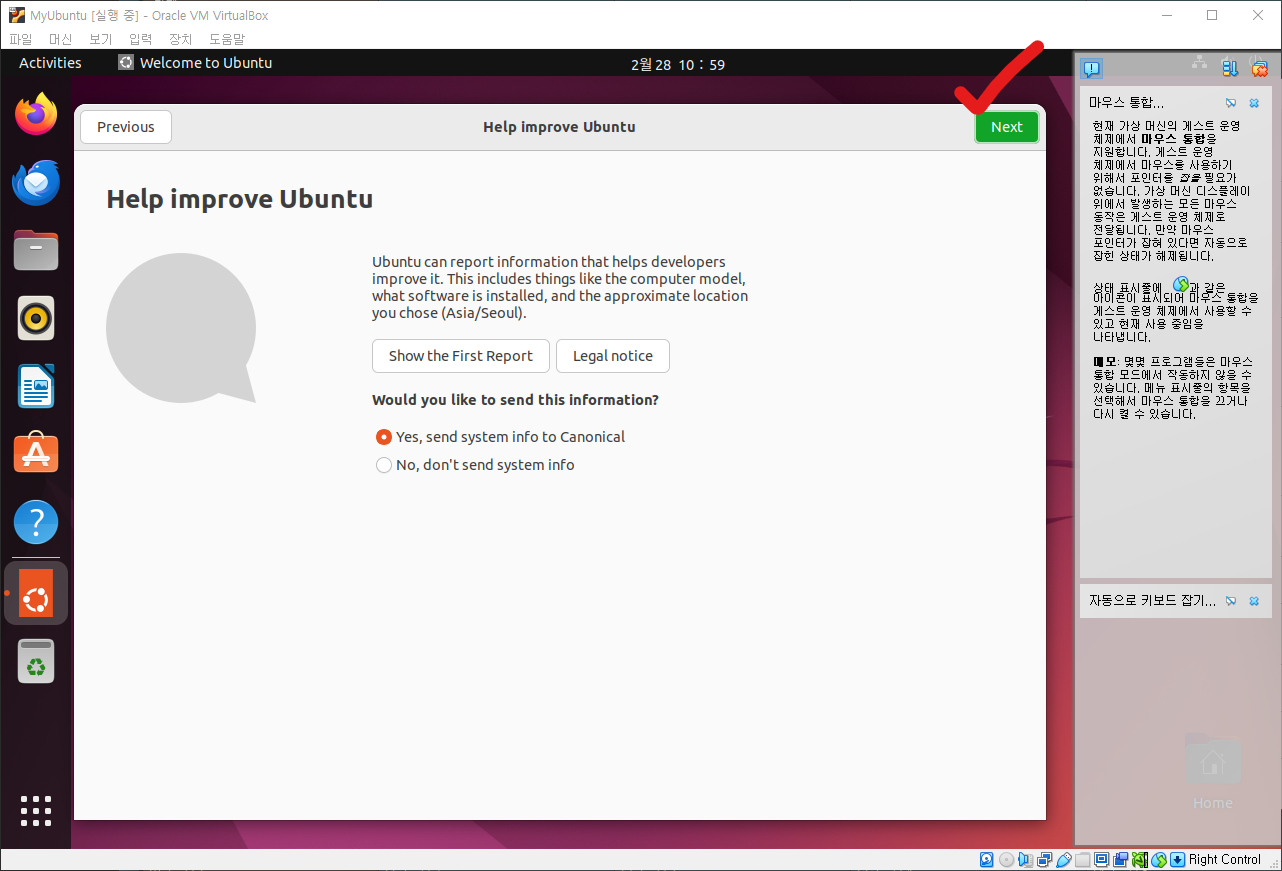Screen dimensions: 1282x871
Task: Go back with the Previous button
Action: pos(126,127)
